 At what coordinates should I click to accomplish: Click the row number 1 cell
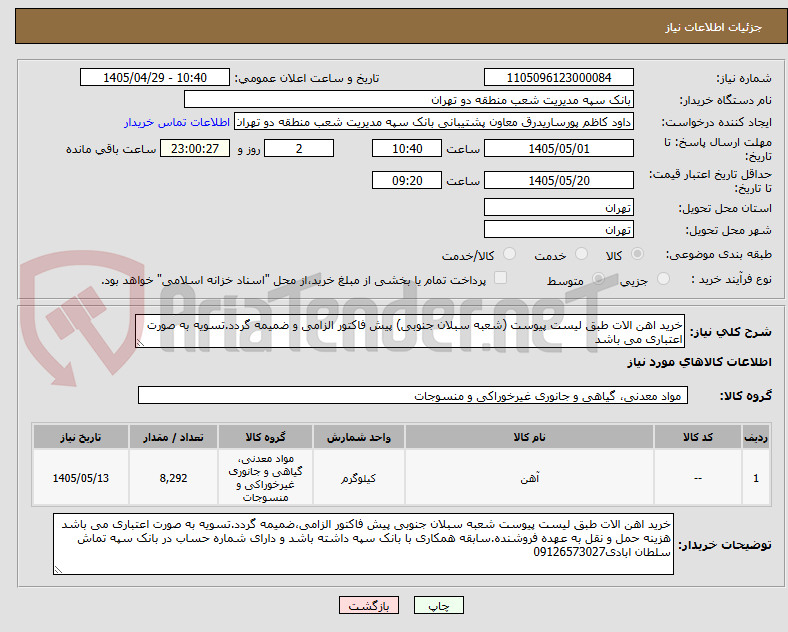click(x=756, y=478)
